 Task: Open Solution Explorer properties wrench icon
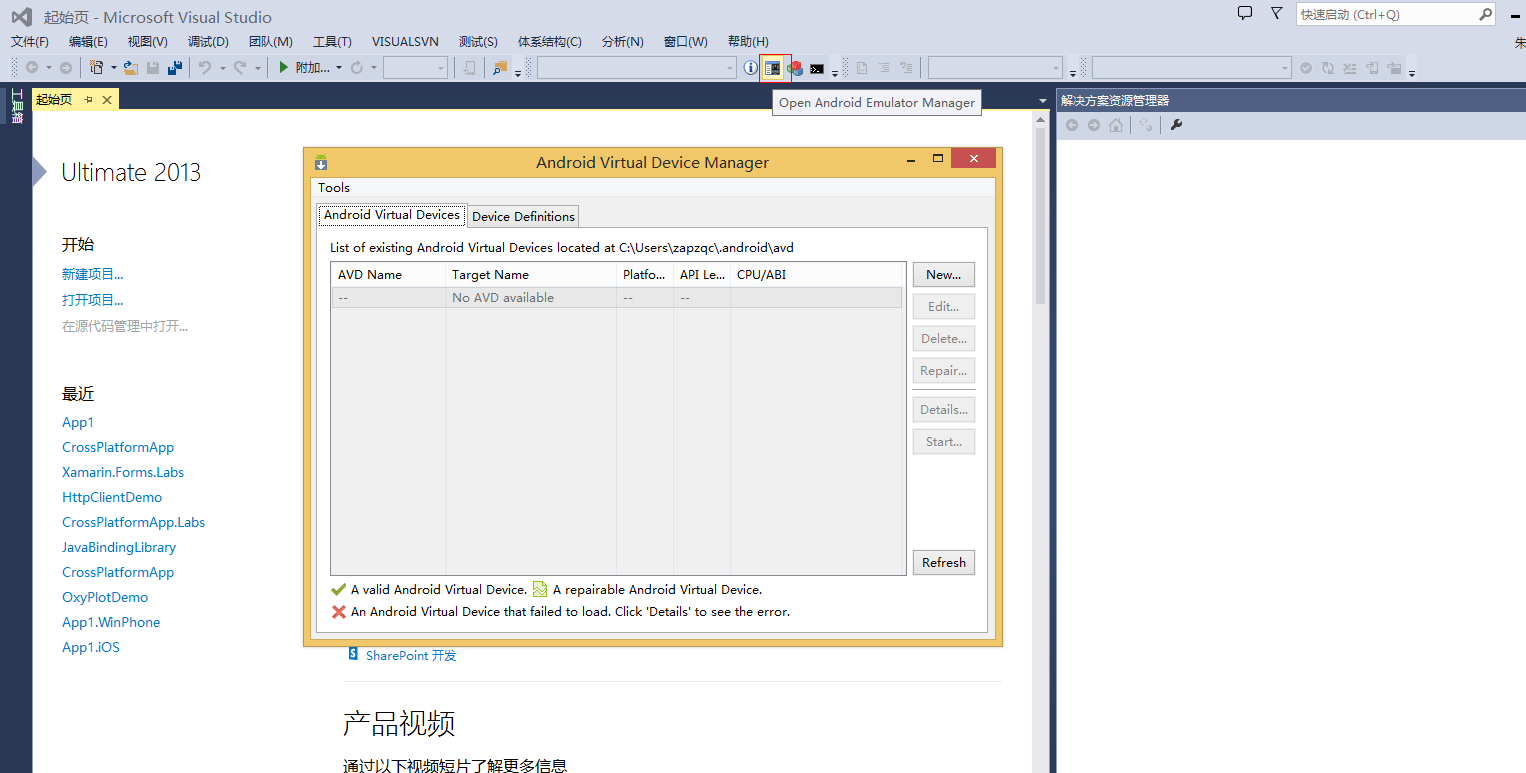1176,125
